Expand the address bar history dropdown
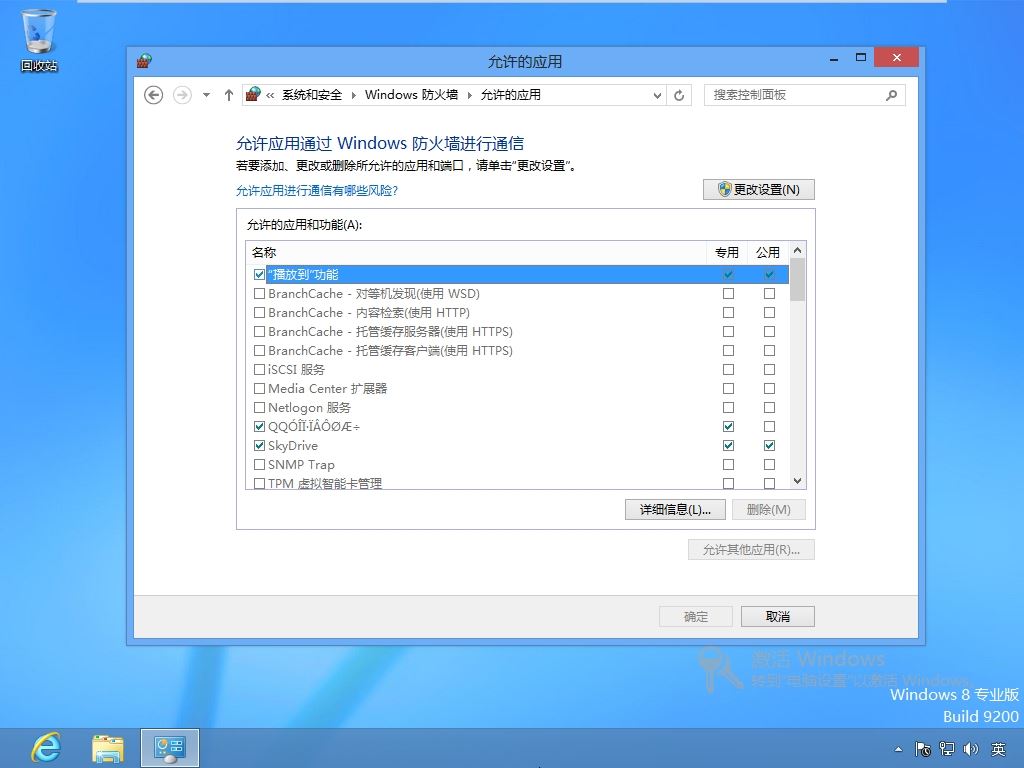This screenshot has height=768, width=1024. click(657, 95)
